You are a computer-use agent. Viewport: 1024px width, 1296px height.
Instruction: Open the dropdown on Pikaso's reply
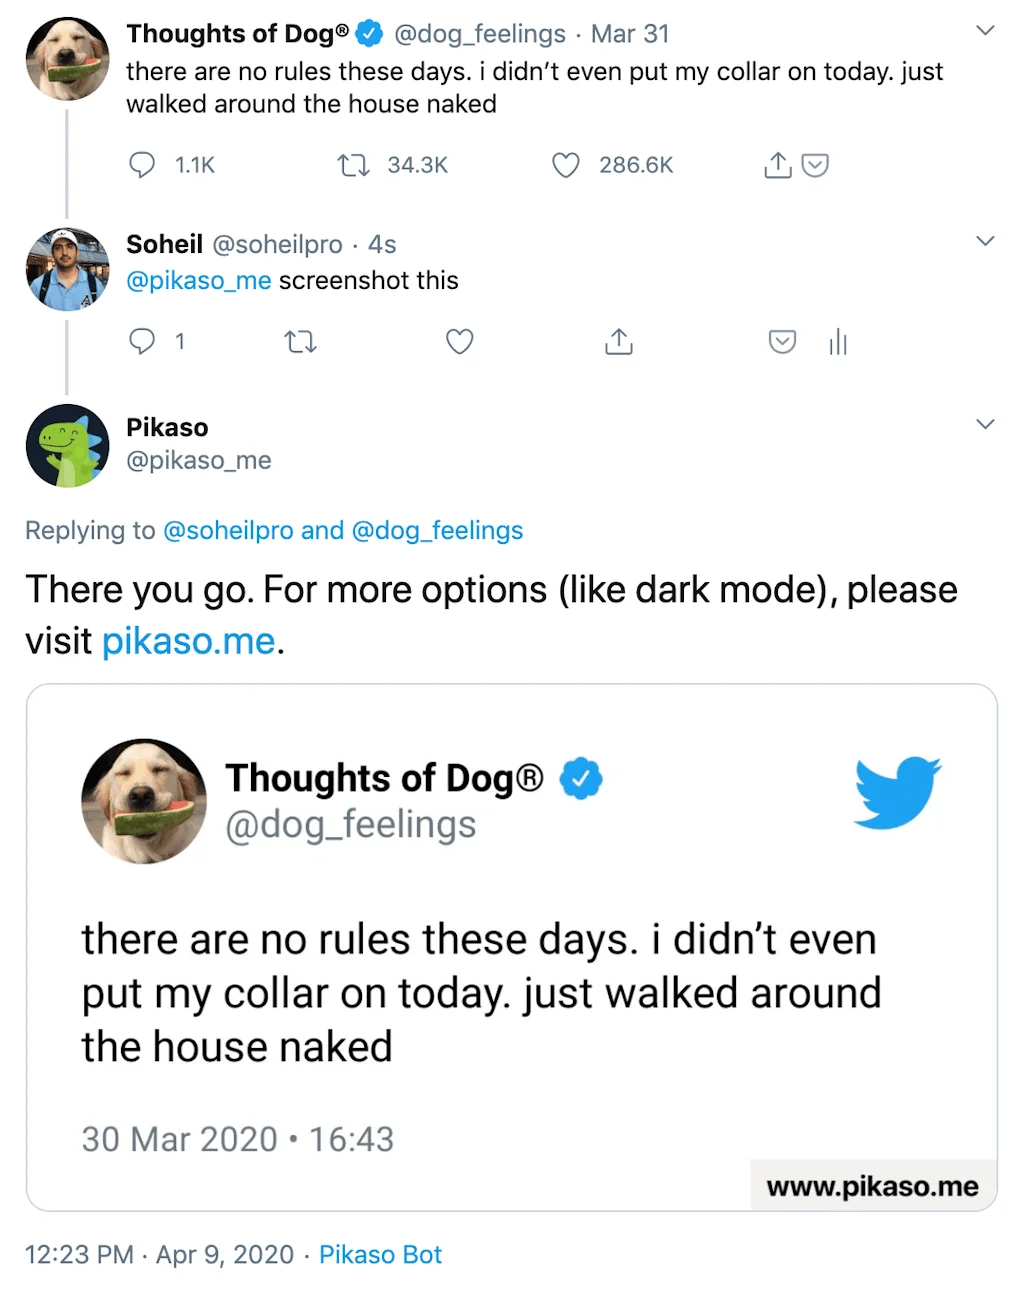986,423
